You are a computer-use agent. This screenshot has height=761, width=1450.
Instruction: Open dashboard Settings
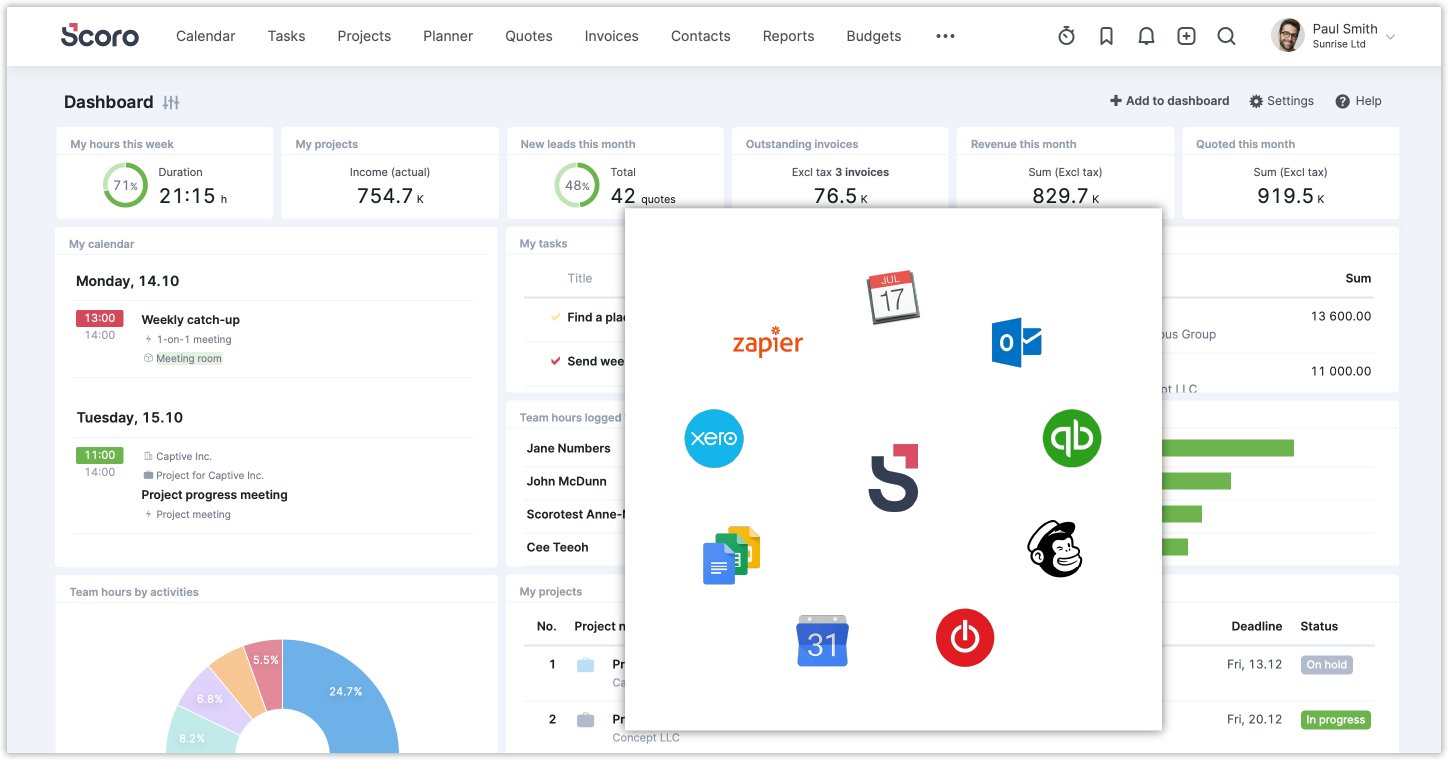[1281, 101]
